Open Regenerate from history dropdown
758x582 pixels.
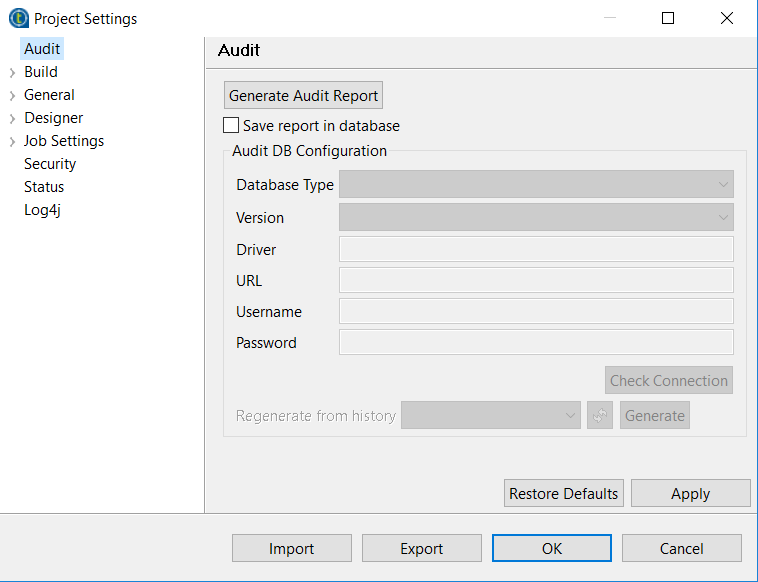tap(490, 416)
